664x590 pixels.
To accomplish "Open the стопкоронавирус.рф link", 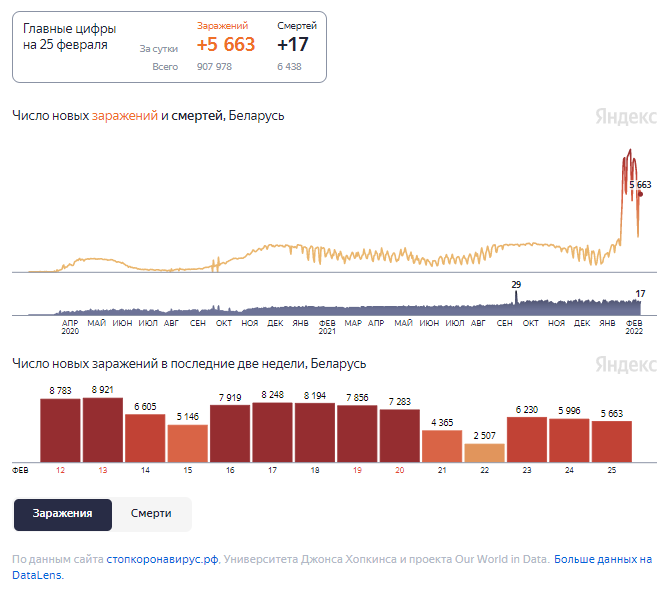I will tap(163, 560).
